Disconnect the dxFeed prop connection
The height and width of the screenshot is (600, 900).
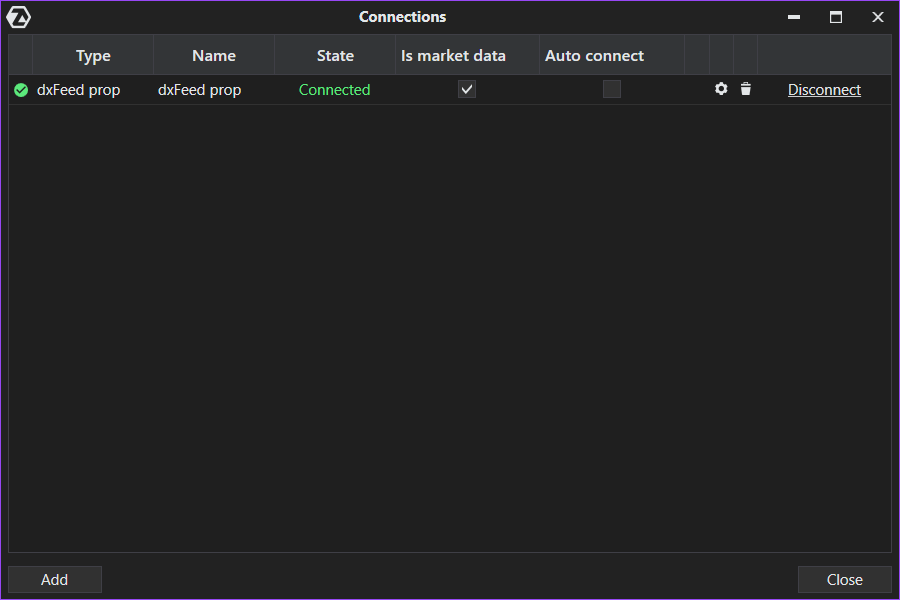(824, 90)
